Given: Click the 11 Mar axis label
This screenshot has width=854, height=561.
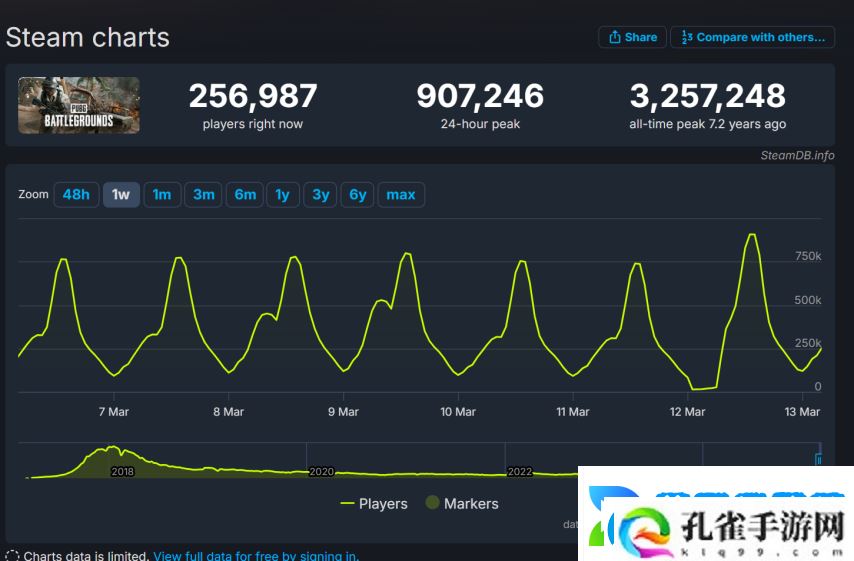Looking at the screenshot, I should (573, 412).
